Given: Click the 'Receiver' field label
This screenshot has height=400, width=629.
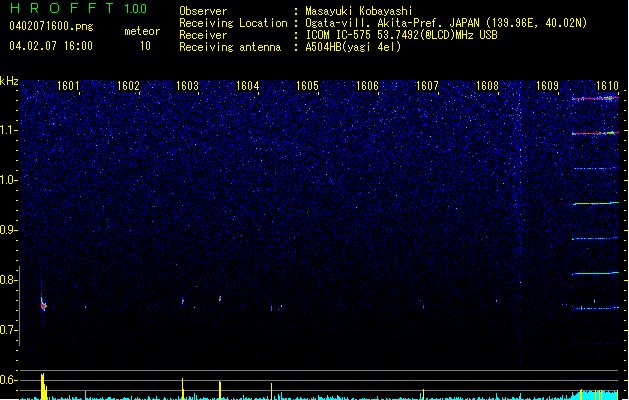Looking at the screenshot, I should pos(203,35).
